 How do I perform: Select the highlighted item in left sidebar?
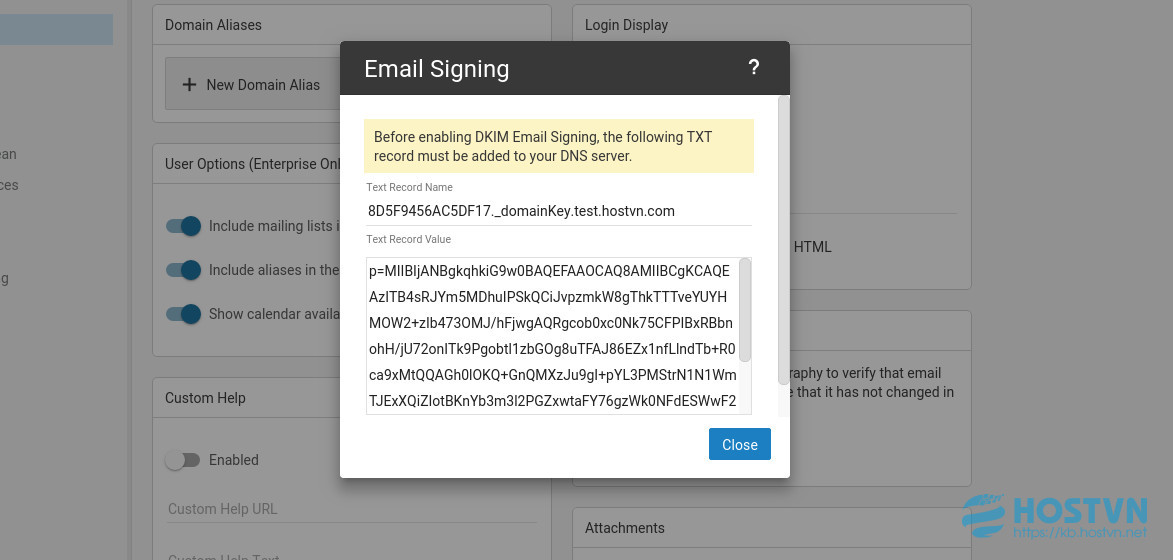pyautogui.click(x=56, y=29)
